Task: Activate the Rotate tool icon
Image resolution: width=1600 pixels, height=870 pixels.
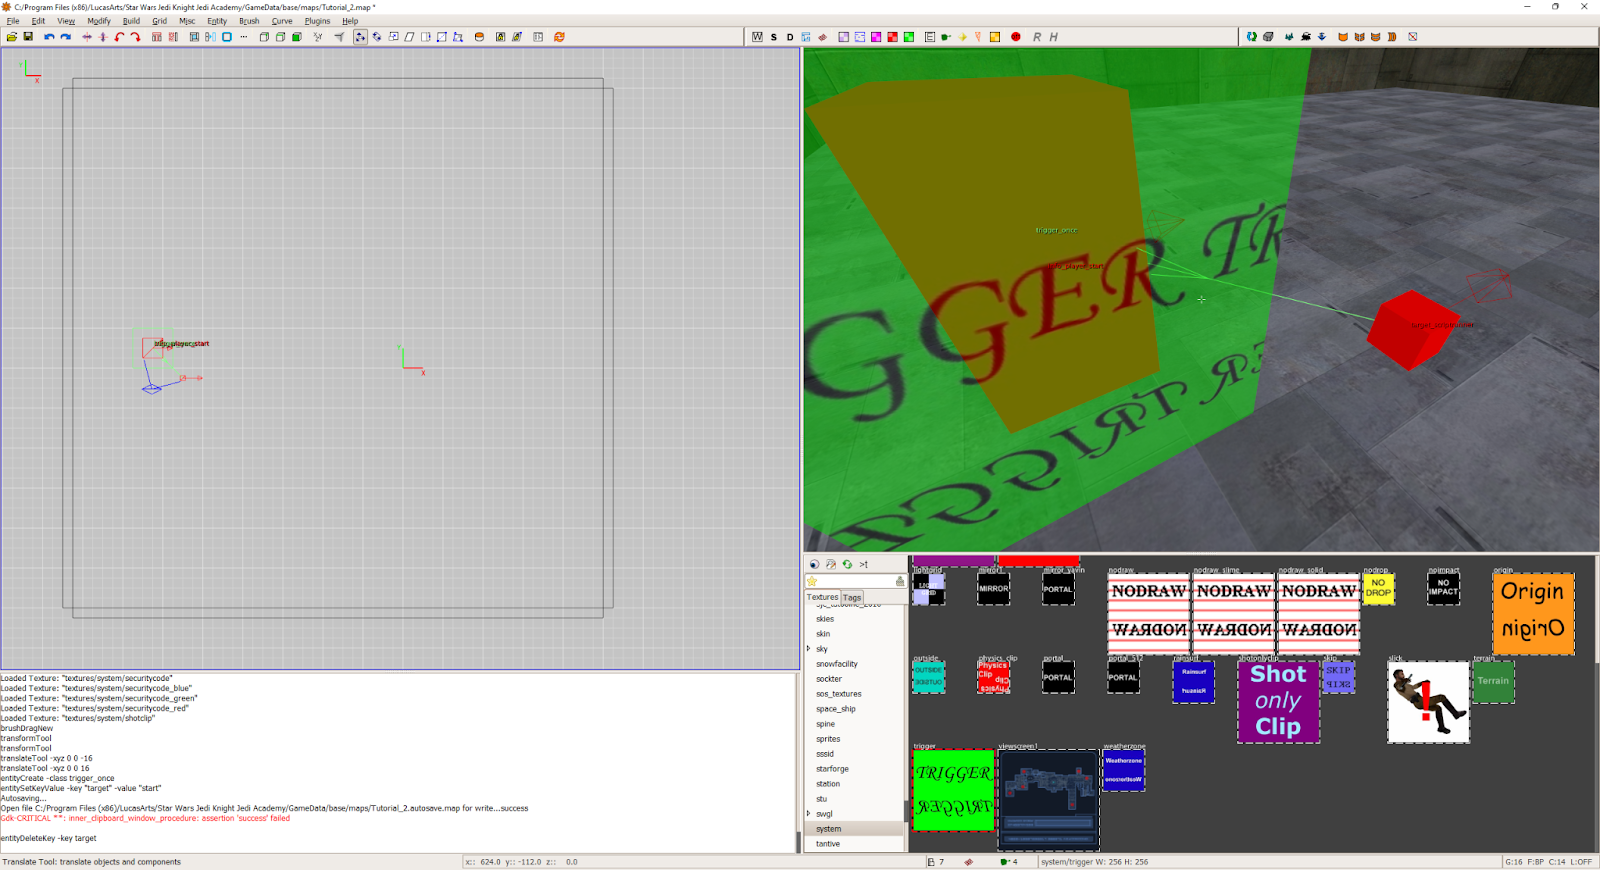Action: click(x=377, y=37)
